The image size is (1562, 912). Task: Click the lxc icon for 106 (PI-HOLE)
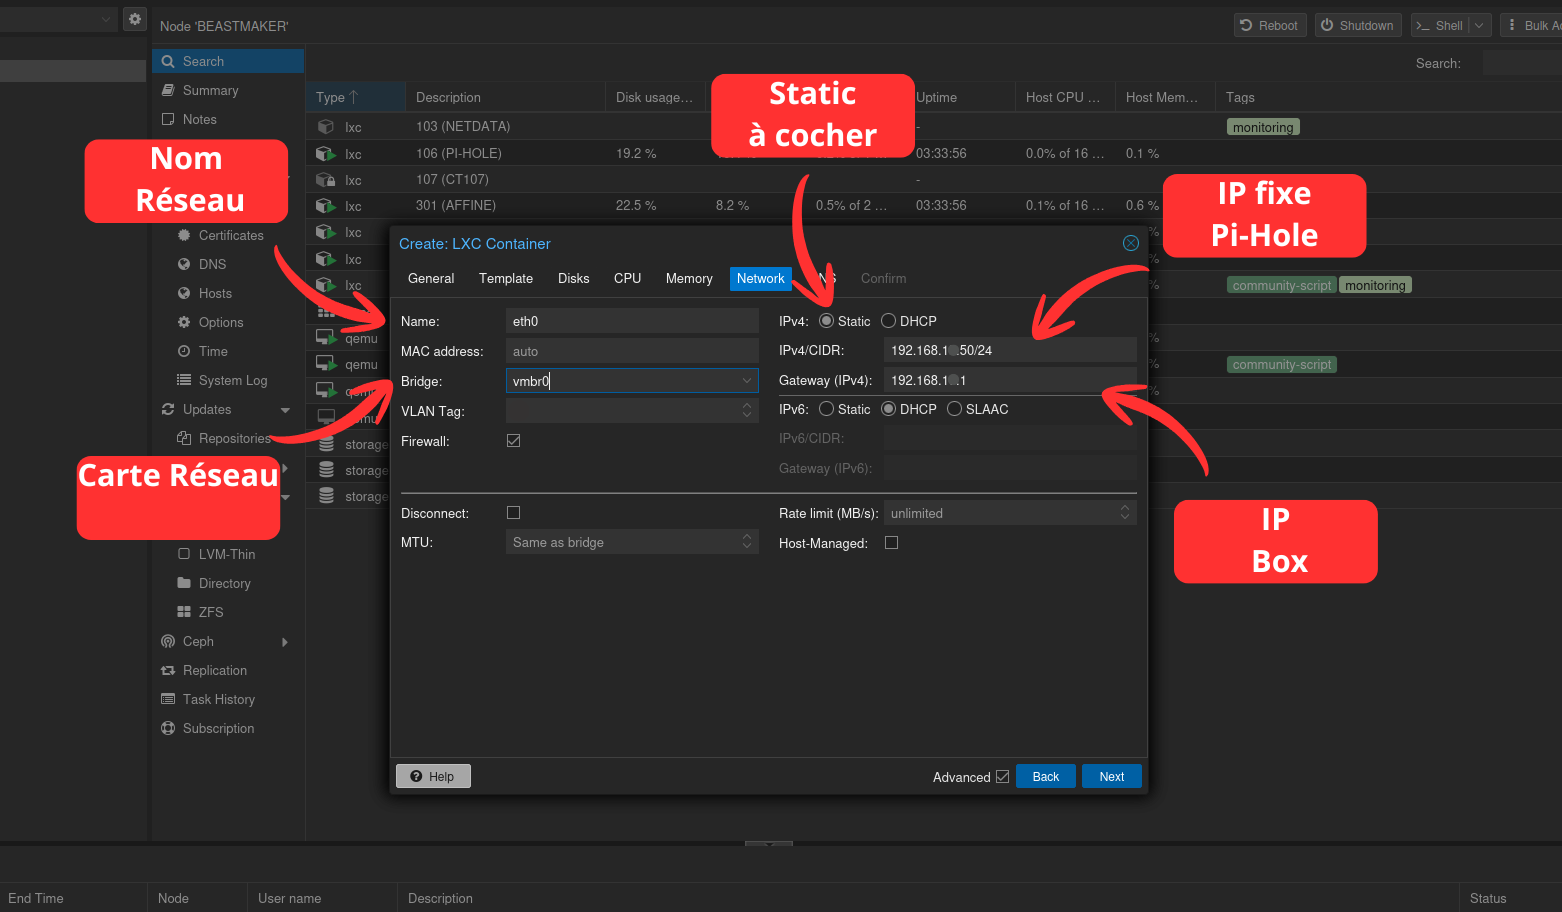click(x=326, y=154)
